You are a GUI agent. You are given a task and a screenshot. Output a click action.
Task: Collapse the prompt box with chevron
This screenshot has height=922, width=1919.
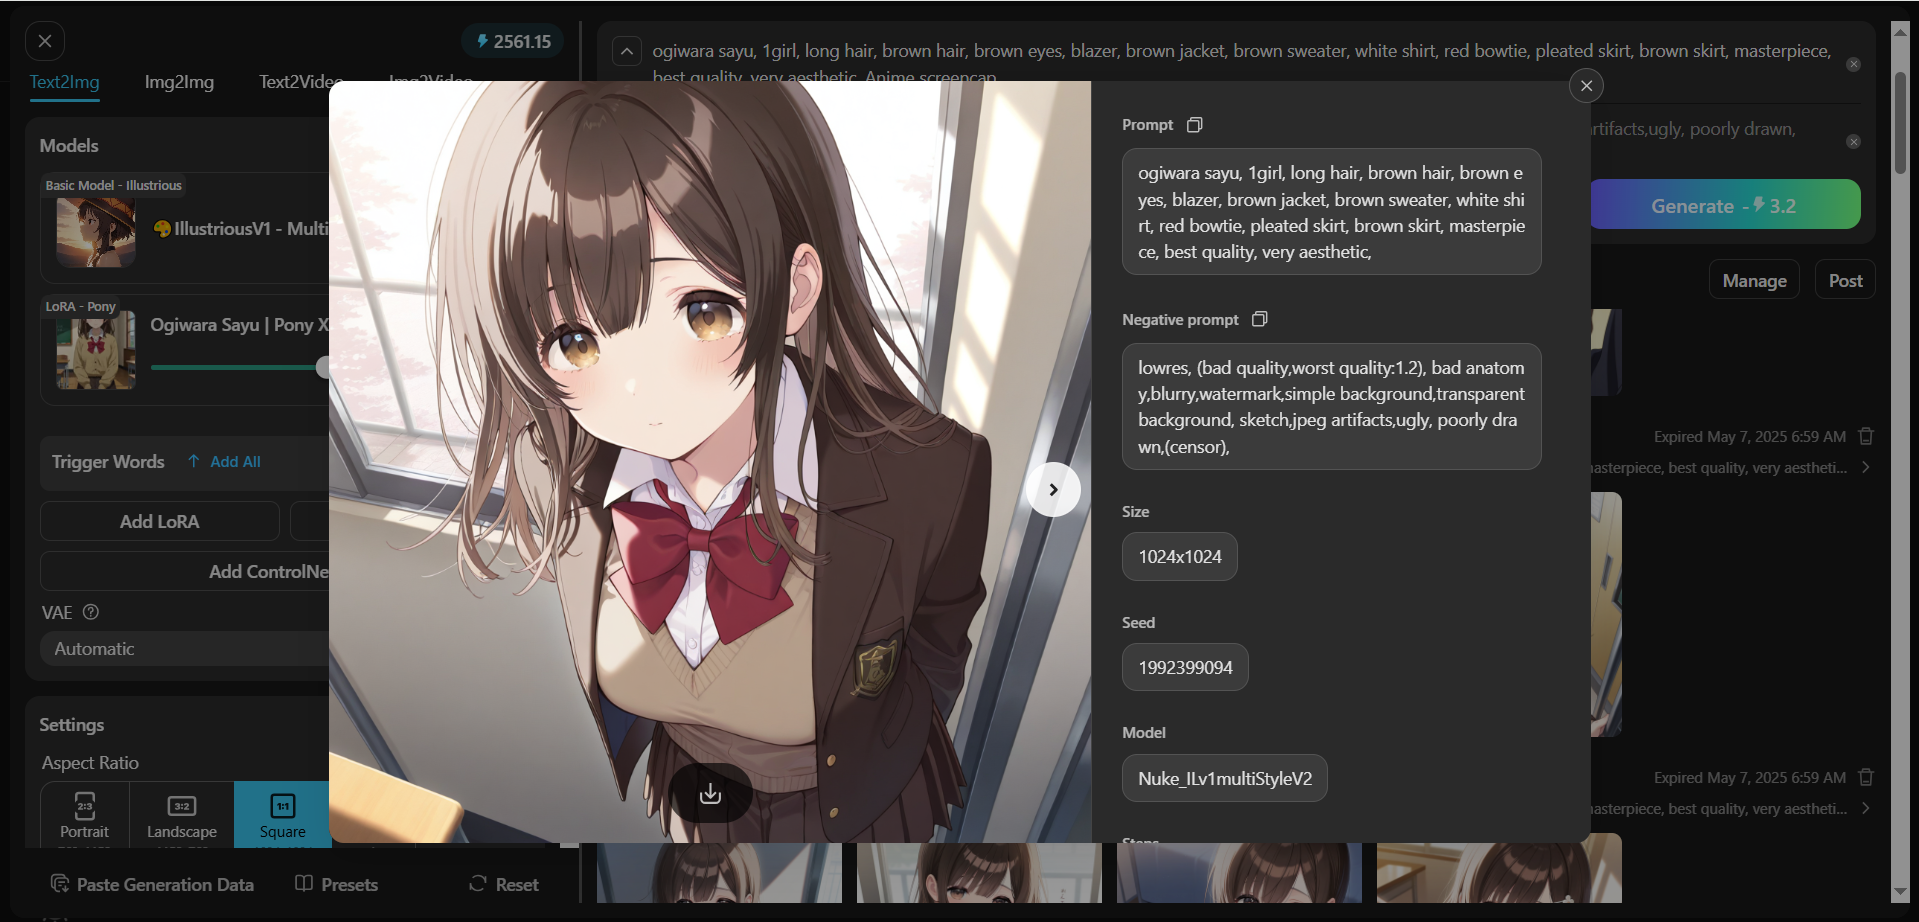click(x=627, y=51)
